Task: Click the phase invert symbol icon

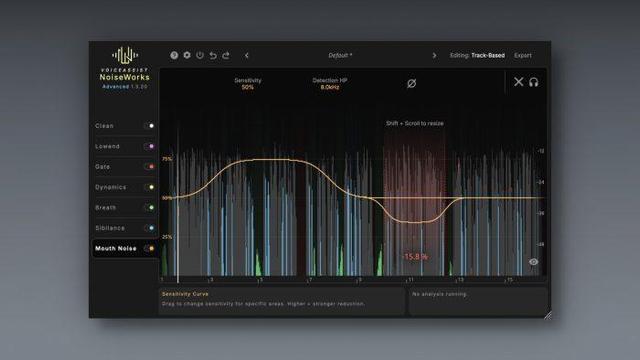Action: (411, 83)
